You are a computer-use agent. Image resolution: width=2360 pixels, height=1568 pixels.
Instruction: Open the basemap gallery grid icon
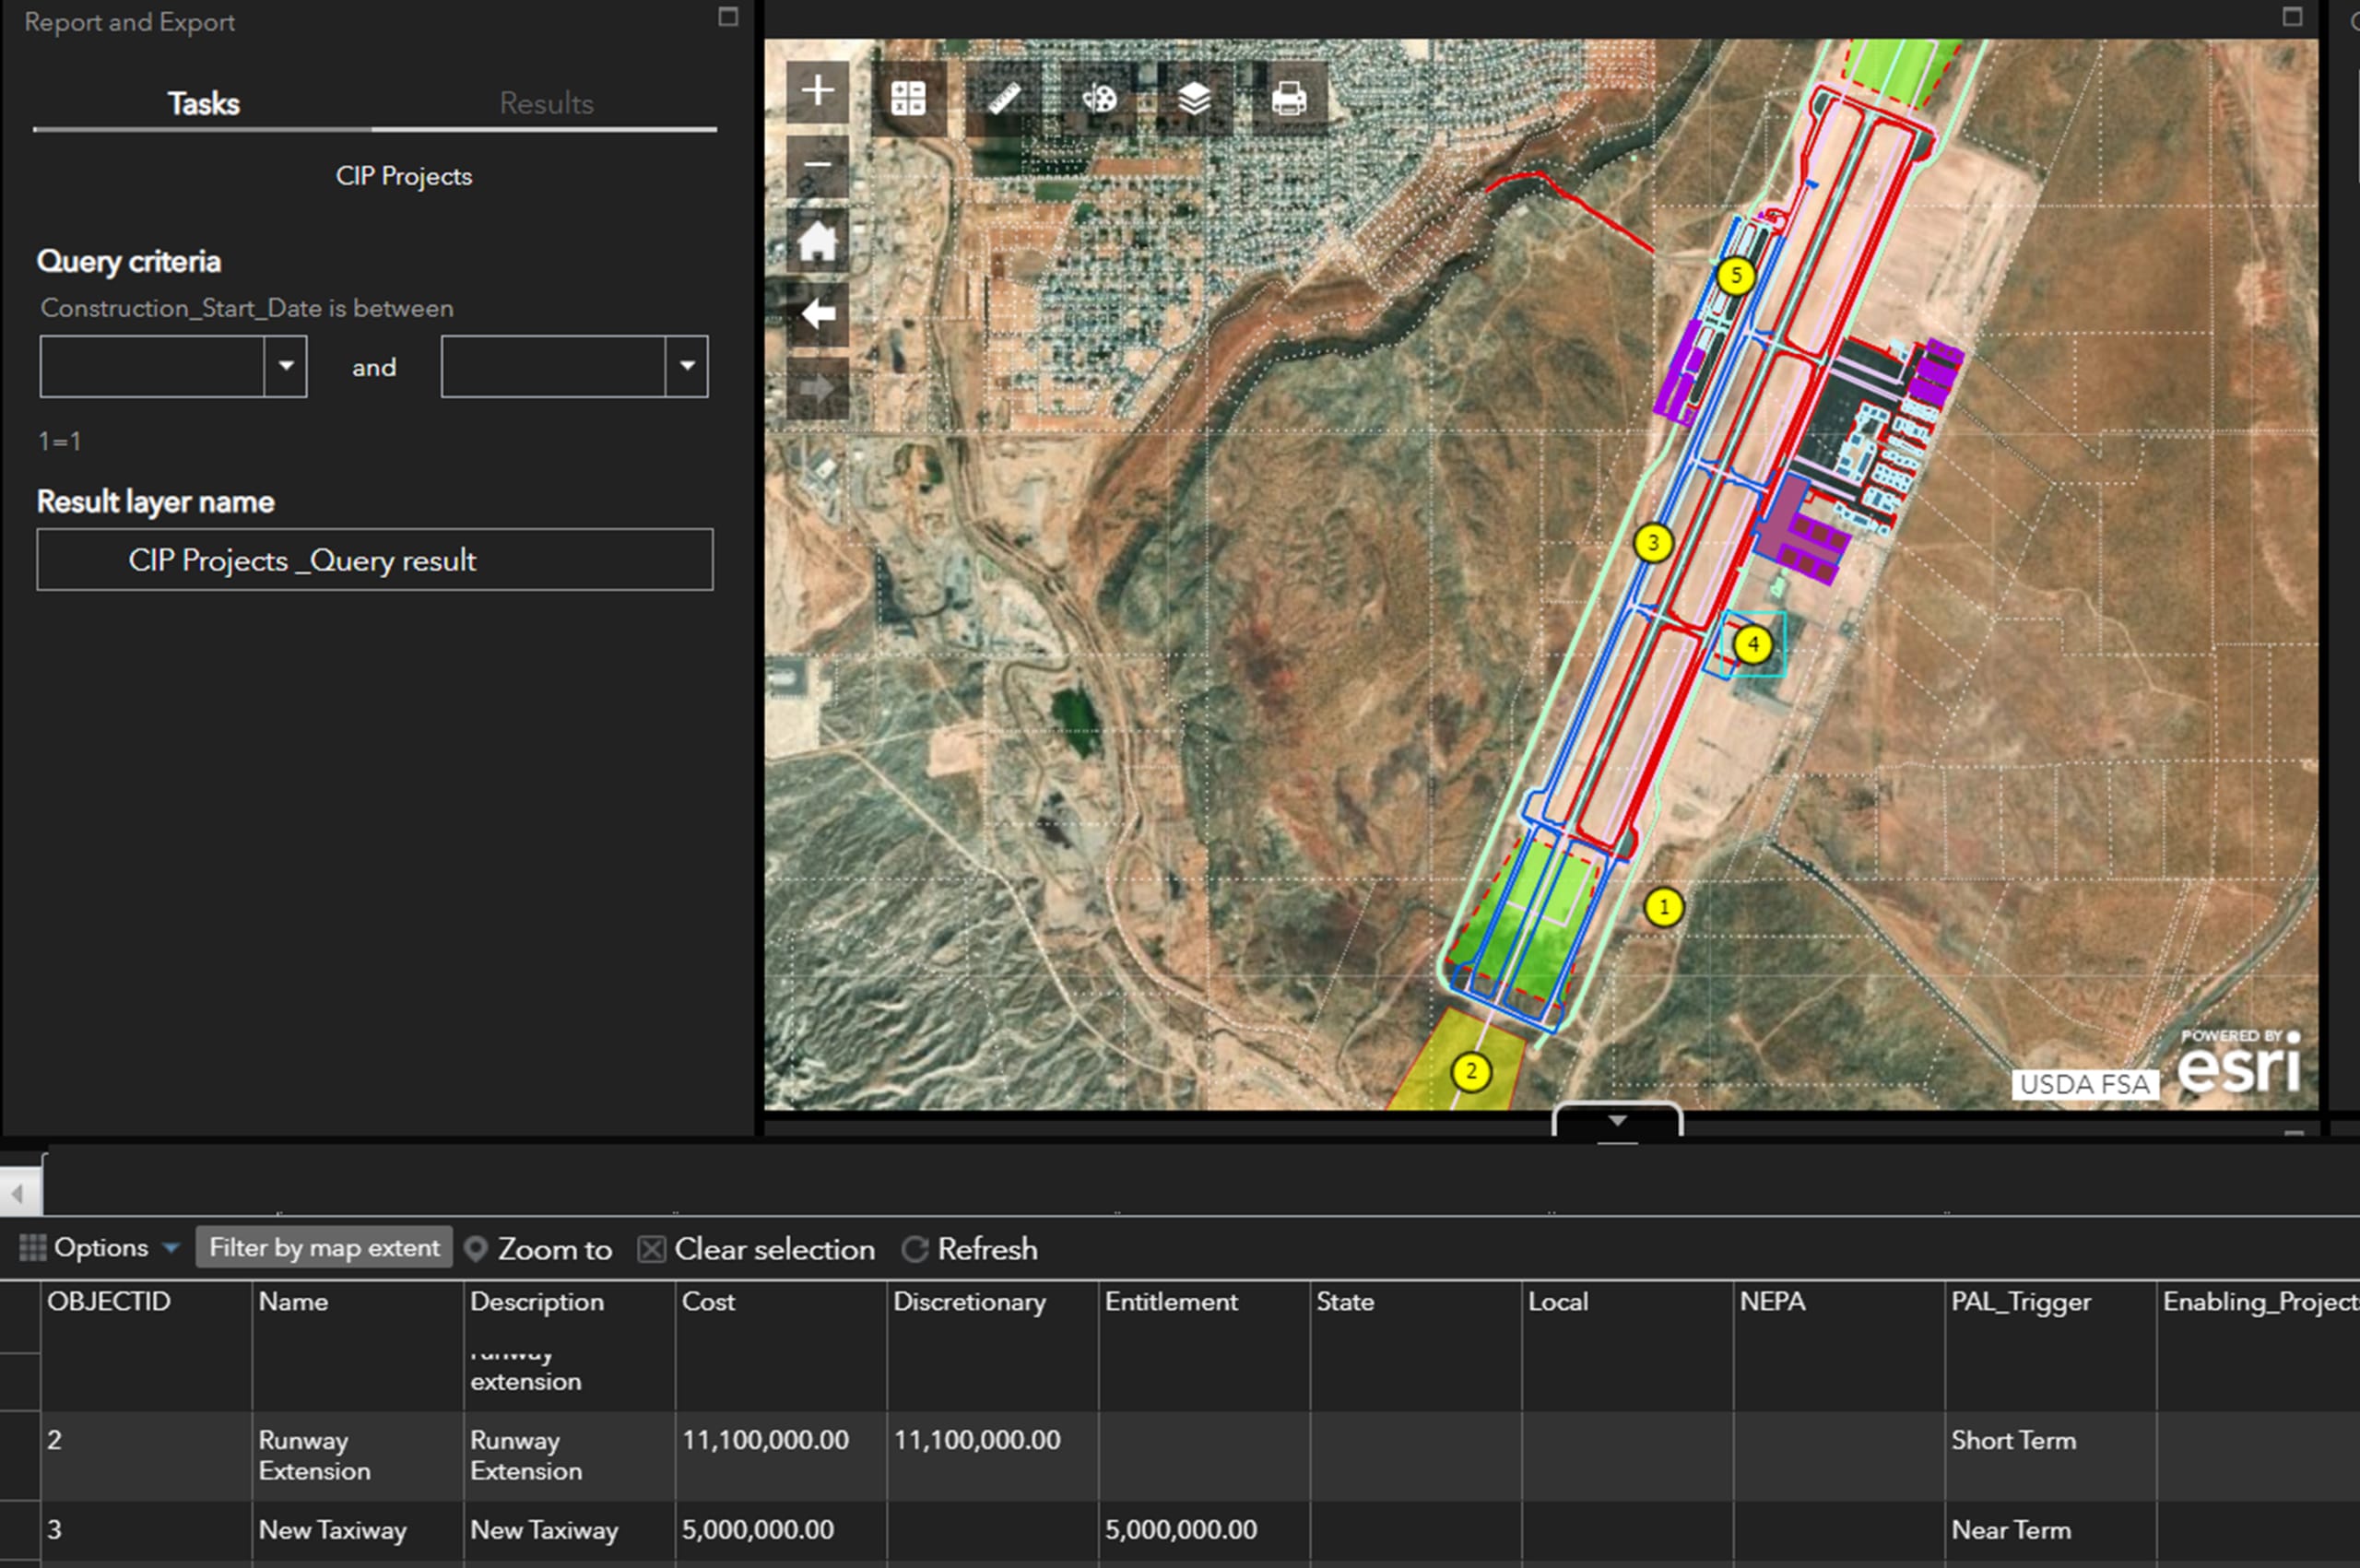(x=908, y=98)
